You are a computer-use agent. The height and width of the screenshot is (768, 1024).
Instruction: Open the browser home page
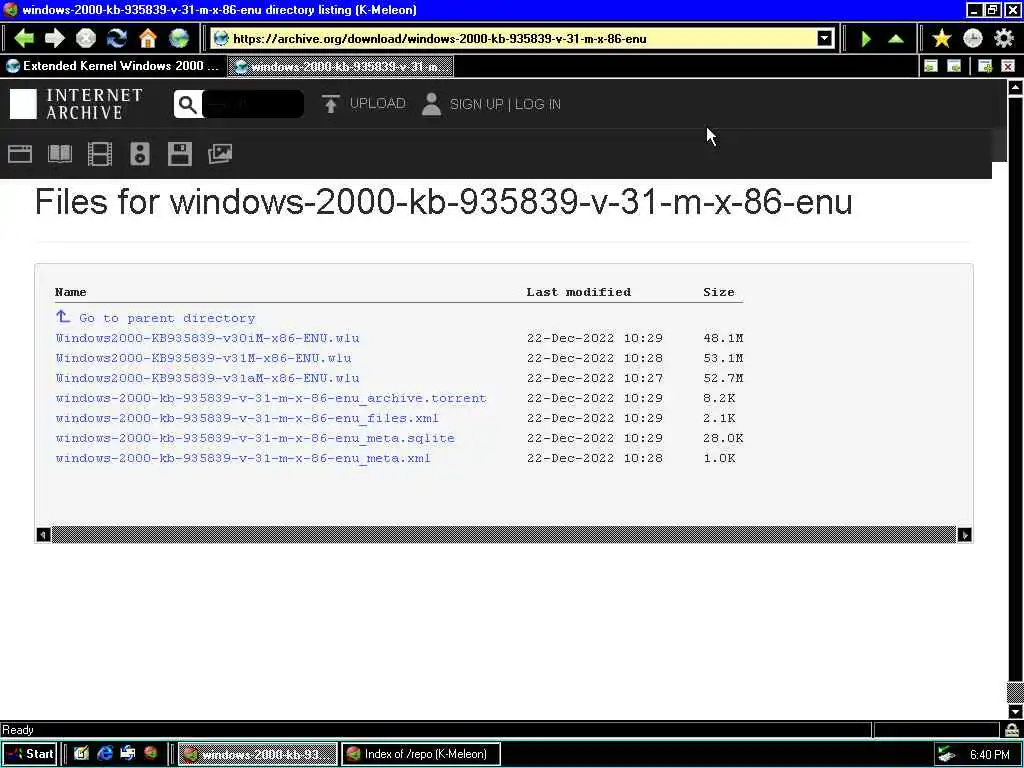click(148, 39)
